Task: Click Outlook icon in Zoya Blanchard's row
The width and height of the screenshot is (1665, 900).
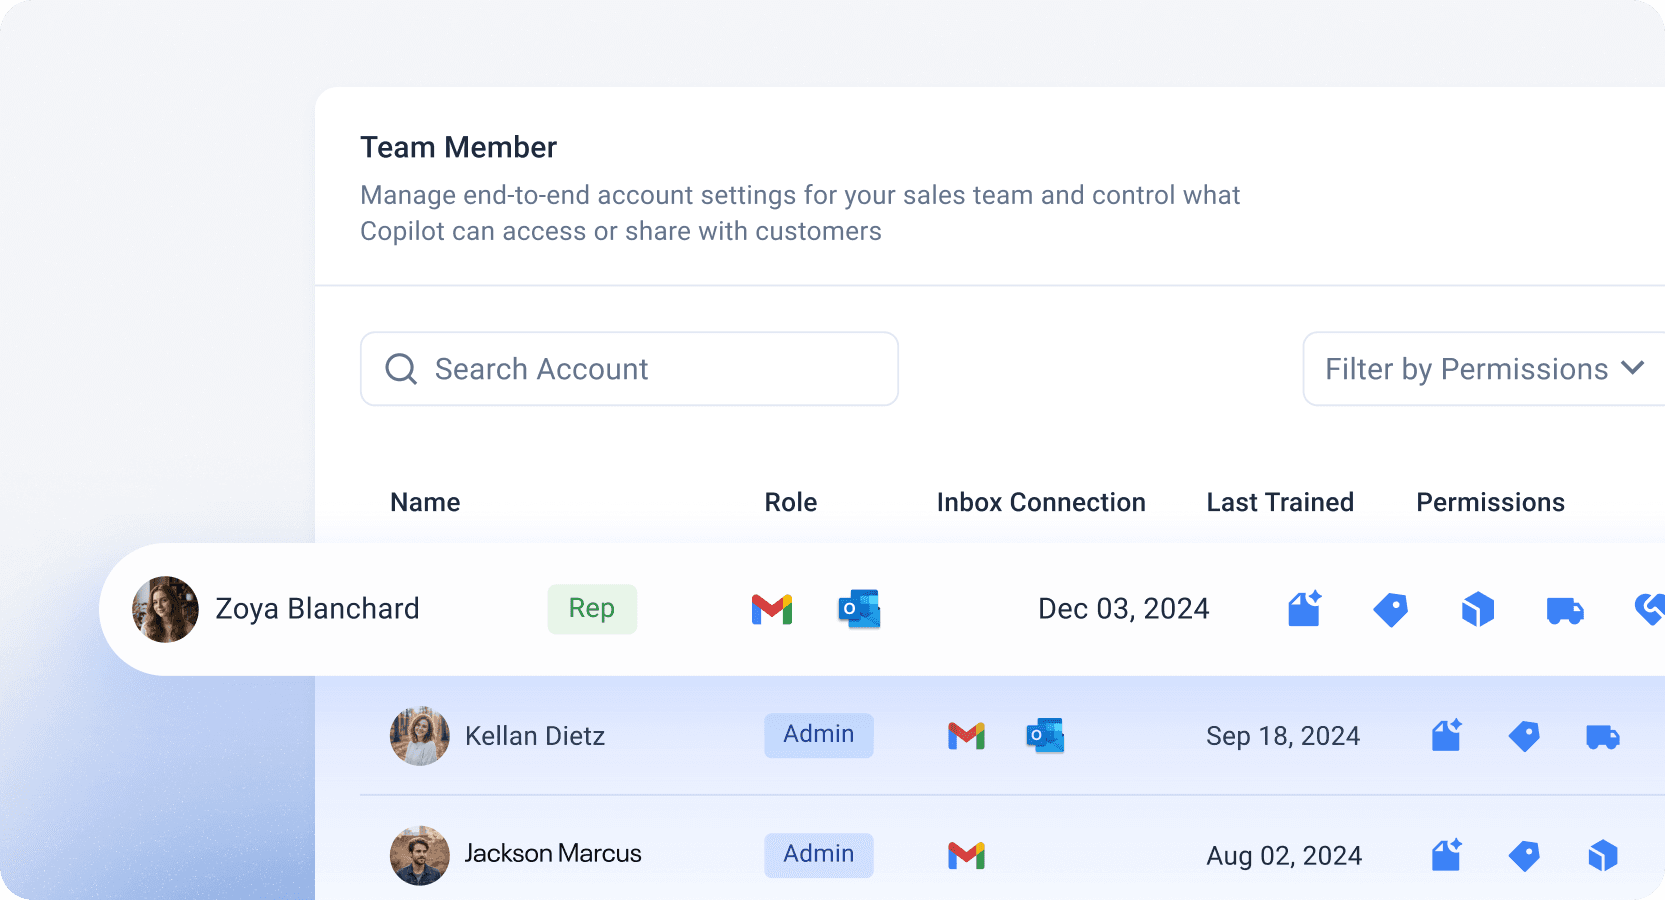Action: coord(859,609)
